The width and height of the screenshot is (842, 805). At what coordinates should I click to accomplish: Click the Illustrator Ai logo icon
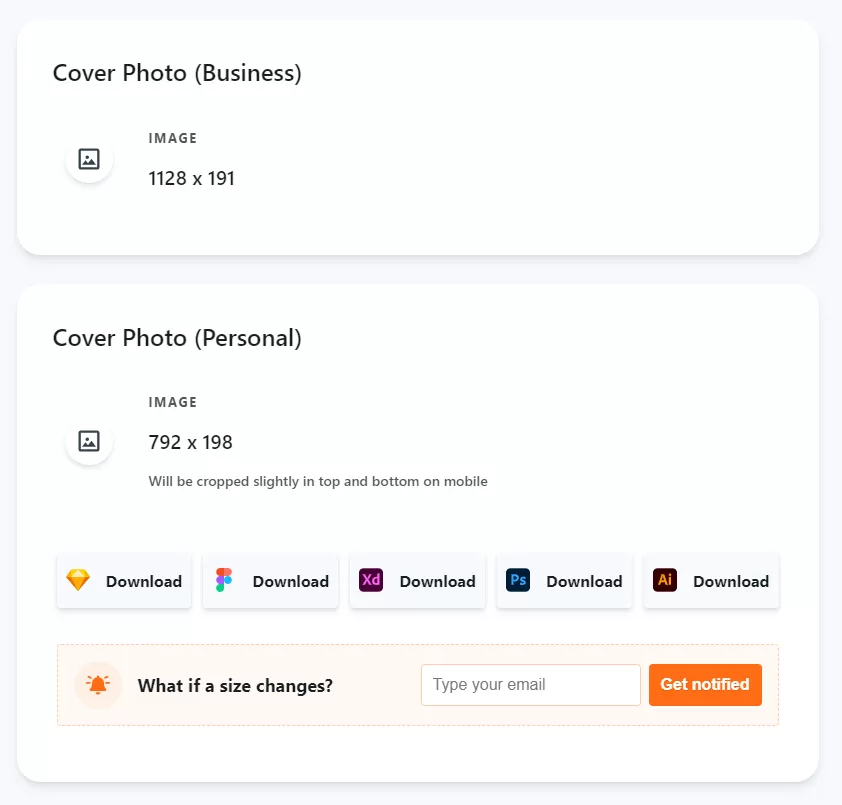[x=665, y=580]
